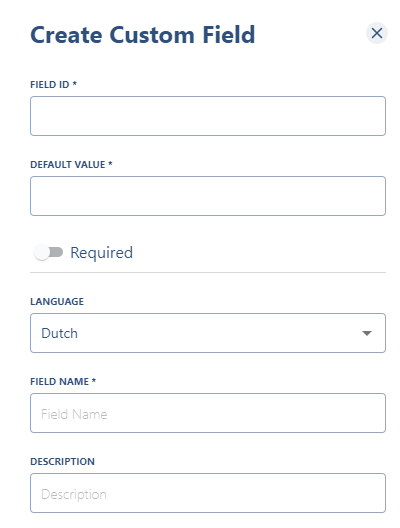Click the Create Custom Field heading
The height and width of the screenshot is (528, 400).
[x=143, y=35]
